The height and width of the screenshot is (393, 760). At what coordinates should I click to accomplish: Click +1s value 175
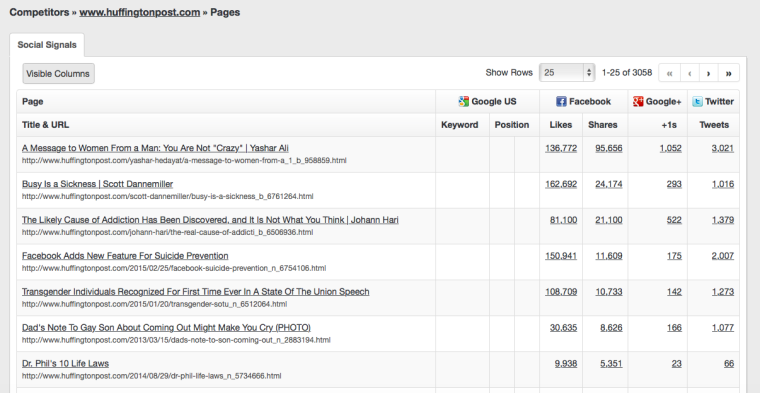[x=674, y=255]
